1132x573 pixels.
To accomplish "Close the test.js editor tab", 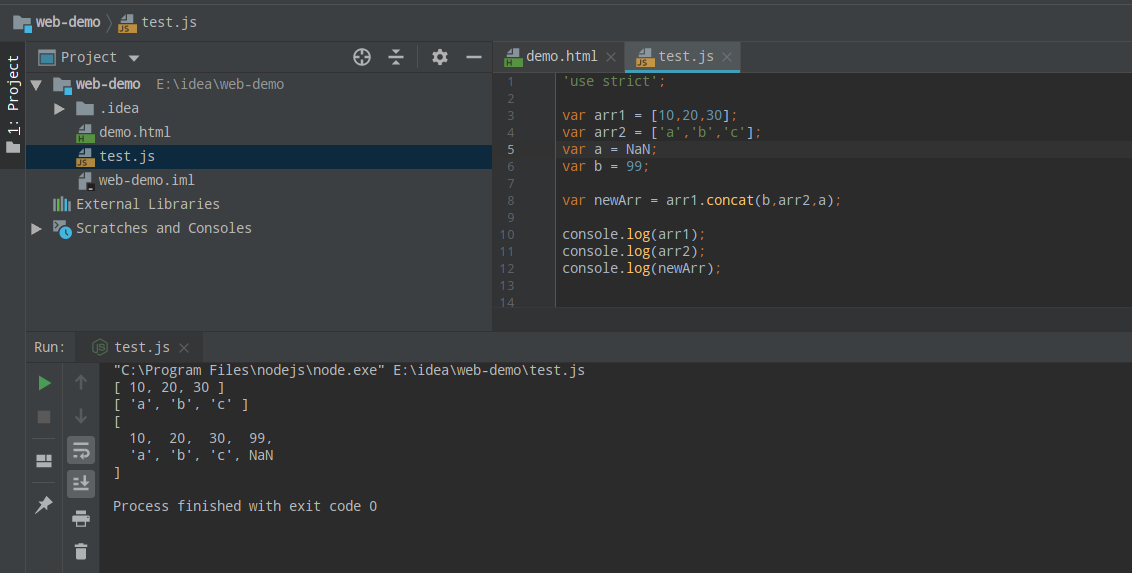I will 727,57.
